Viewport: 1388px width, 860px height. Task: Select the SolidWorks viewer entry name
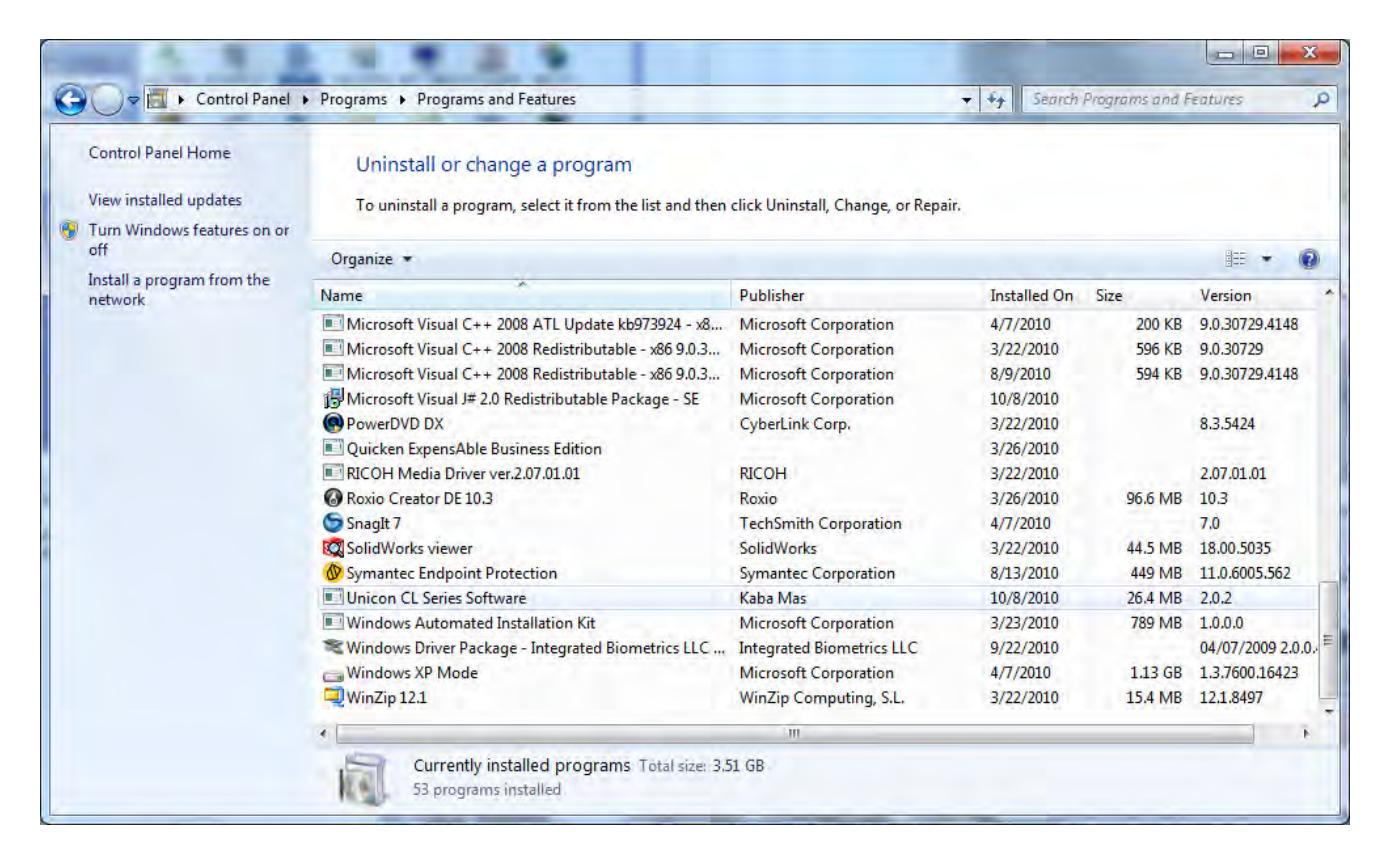pyautogui.click(x=408, y=548)
